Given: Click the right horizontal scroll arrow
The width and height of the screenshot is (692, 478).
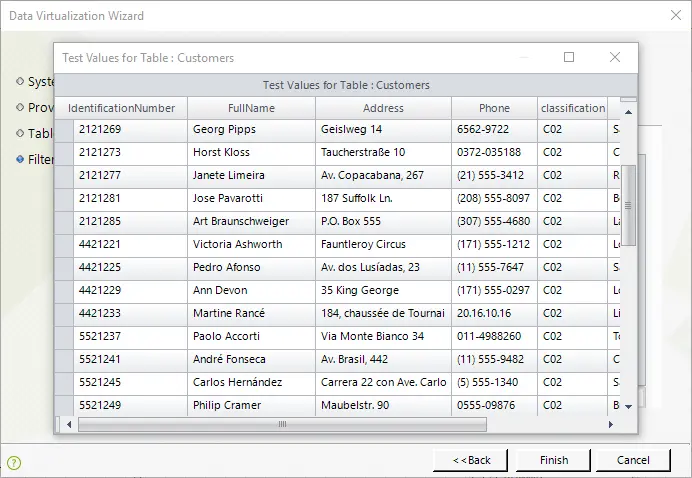Looking at the screenshot, I should pyautogui.click(x=611, y=425).
